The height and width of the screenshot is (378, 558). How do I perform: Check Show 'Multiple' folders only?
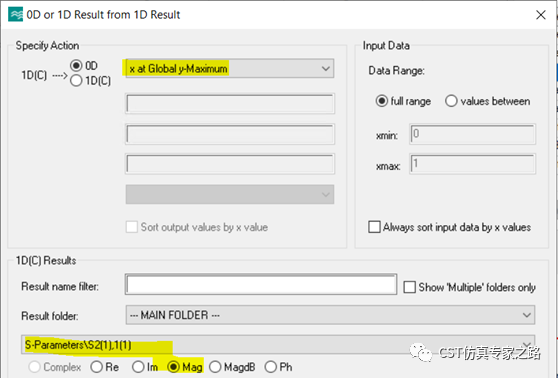coord(409,287)
